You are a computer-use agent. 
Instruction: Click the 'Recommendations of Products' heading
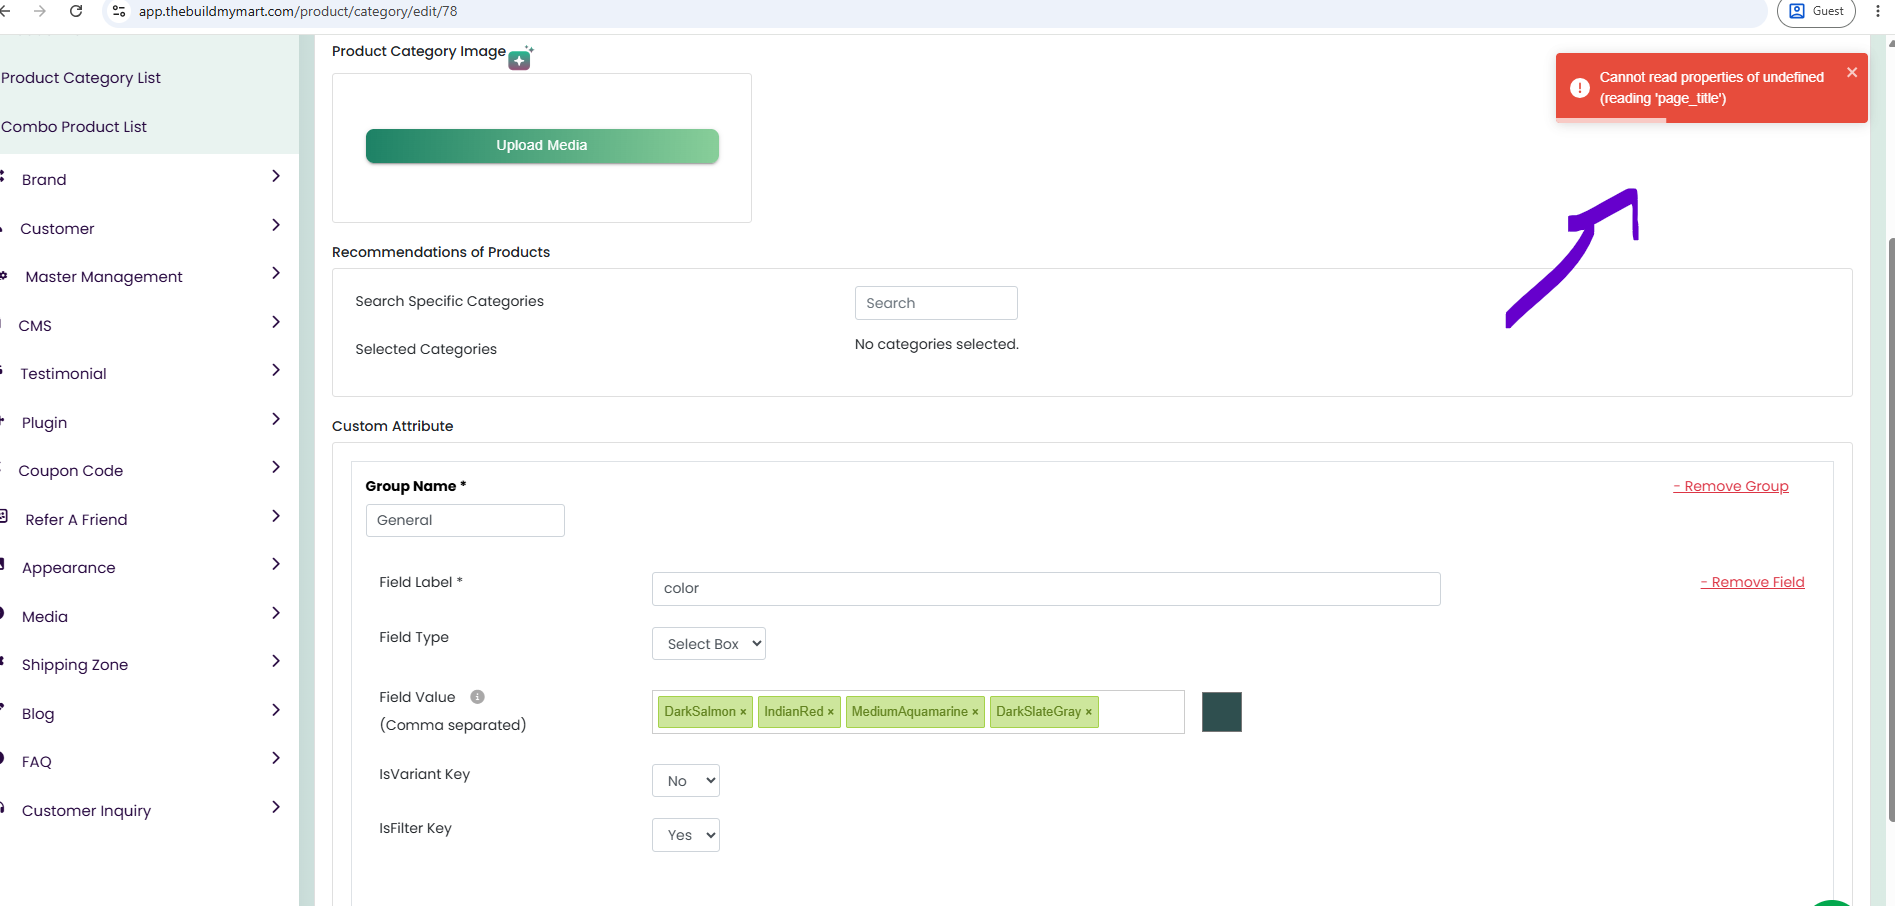pyautogui.click(x=441, y=252)
